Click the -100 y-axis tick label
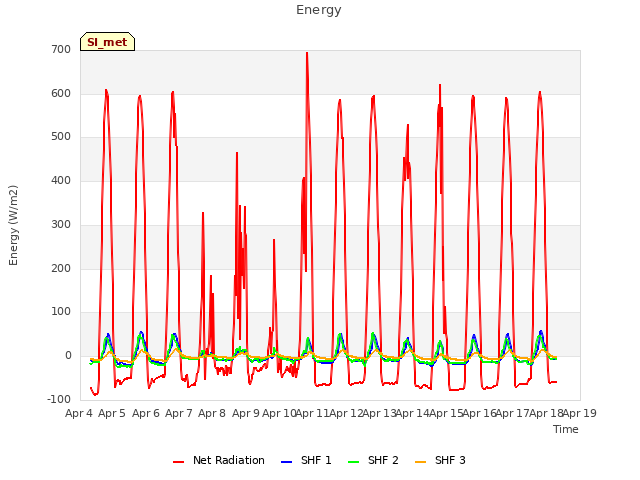The height and width of the screenshot is (480, 640). coord(59,400)
